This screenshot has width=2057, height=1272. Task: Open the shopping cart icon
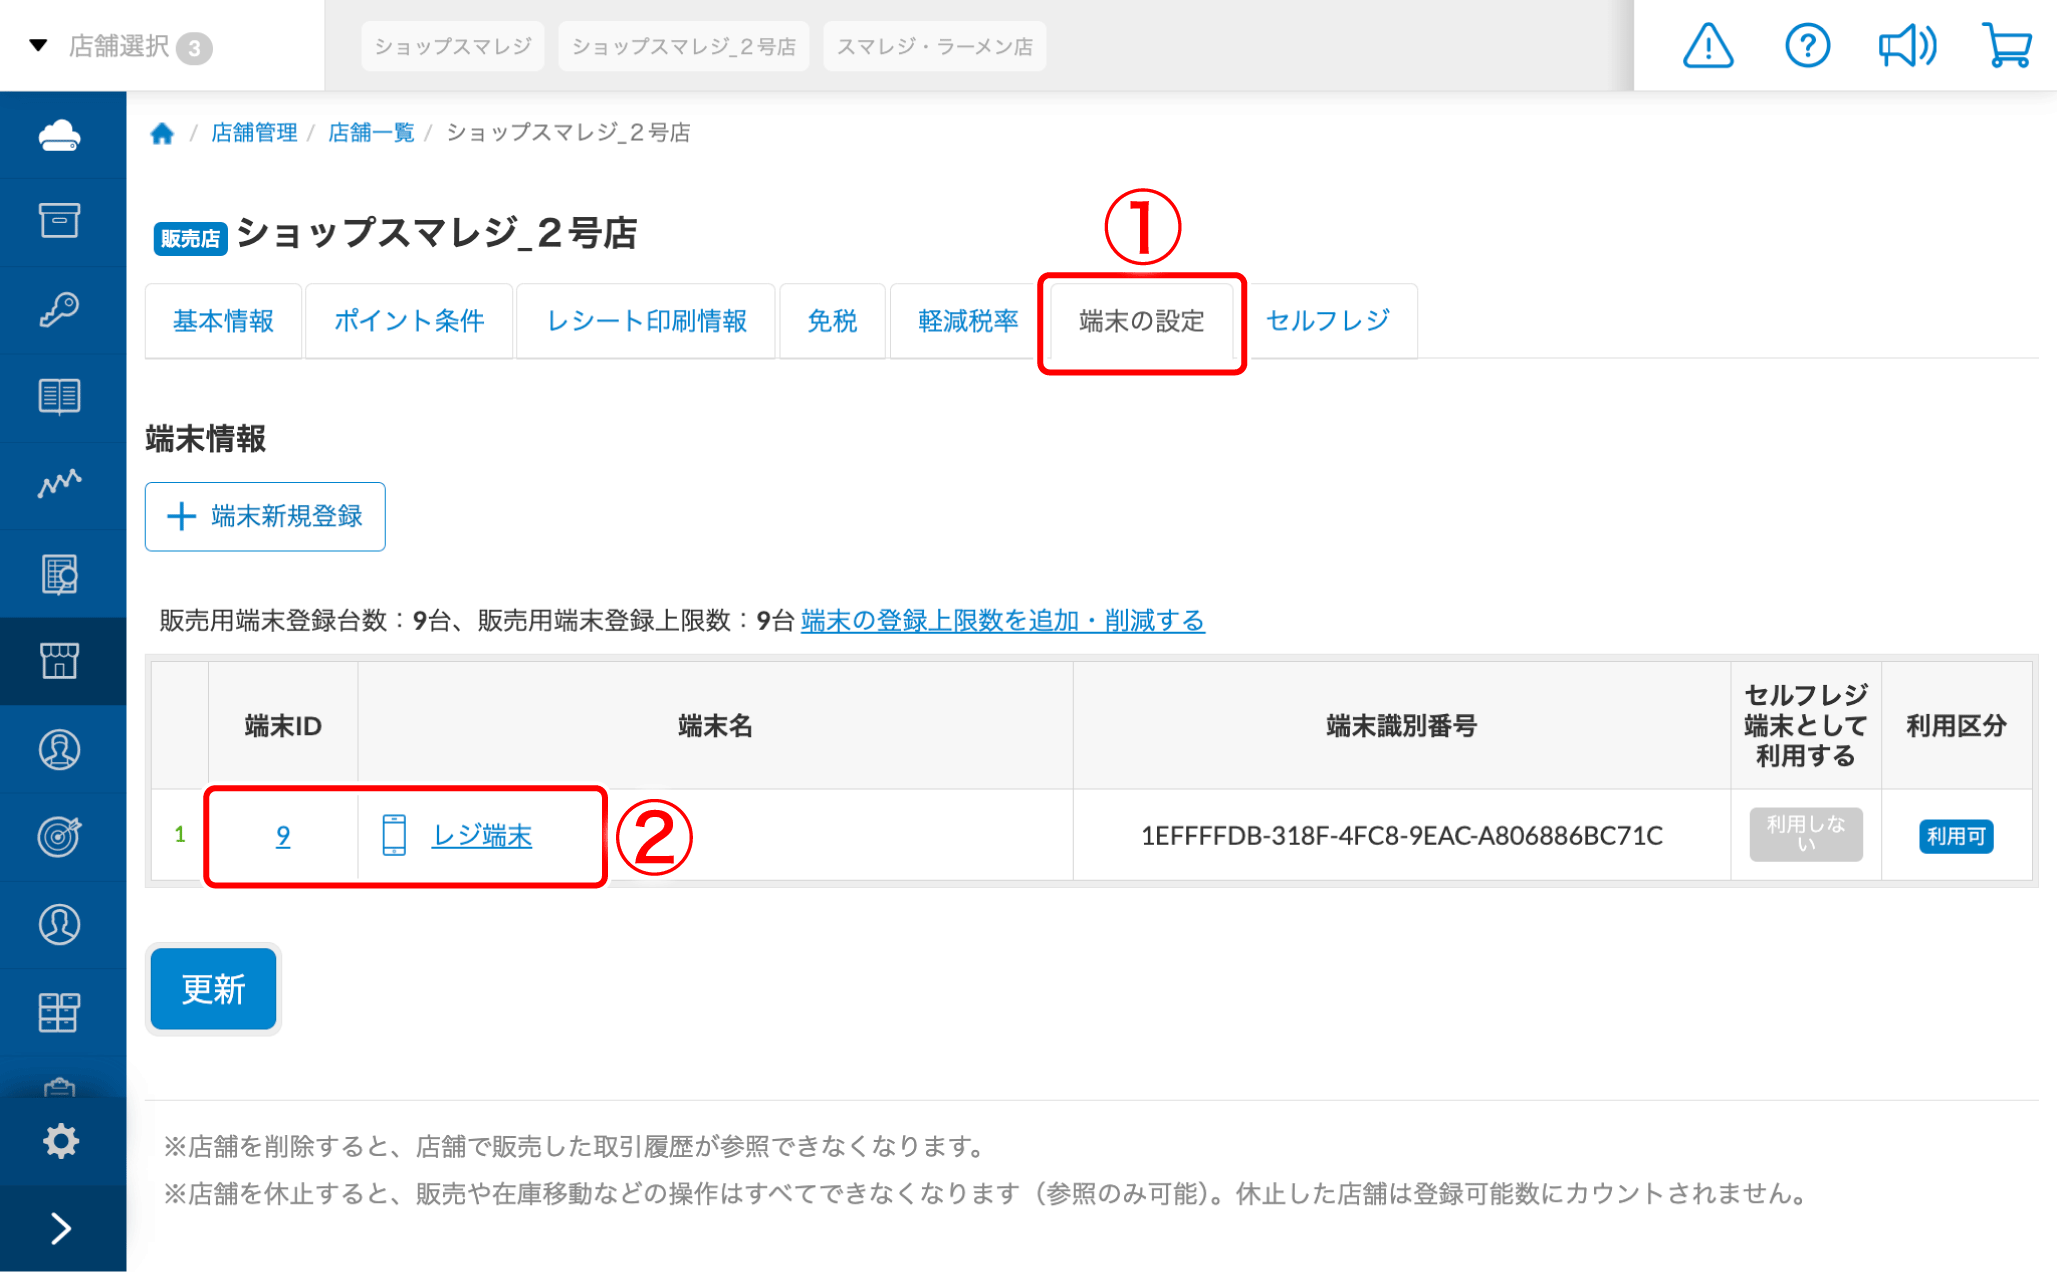[x=2007, y=46]
